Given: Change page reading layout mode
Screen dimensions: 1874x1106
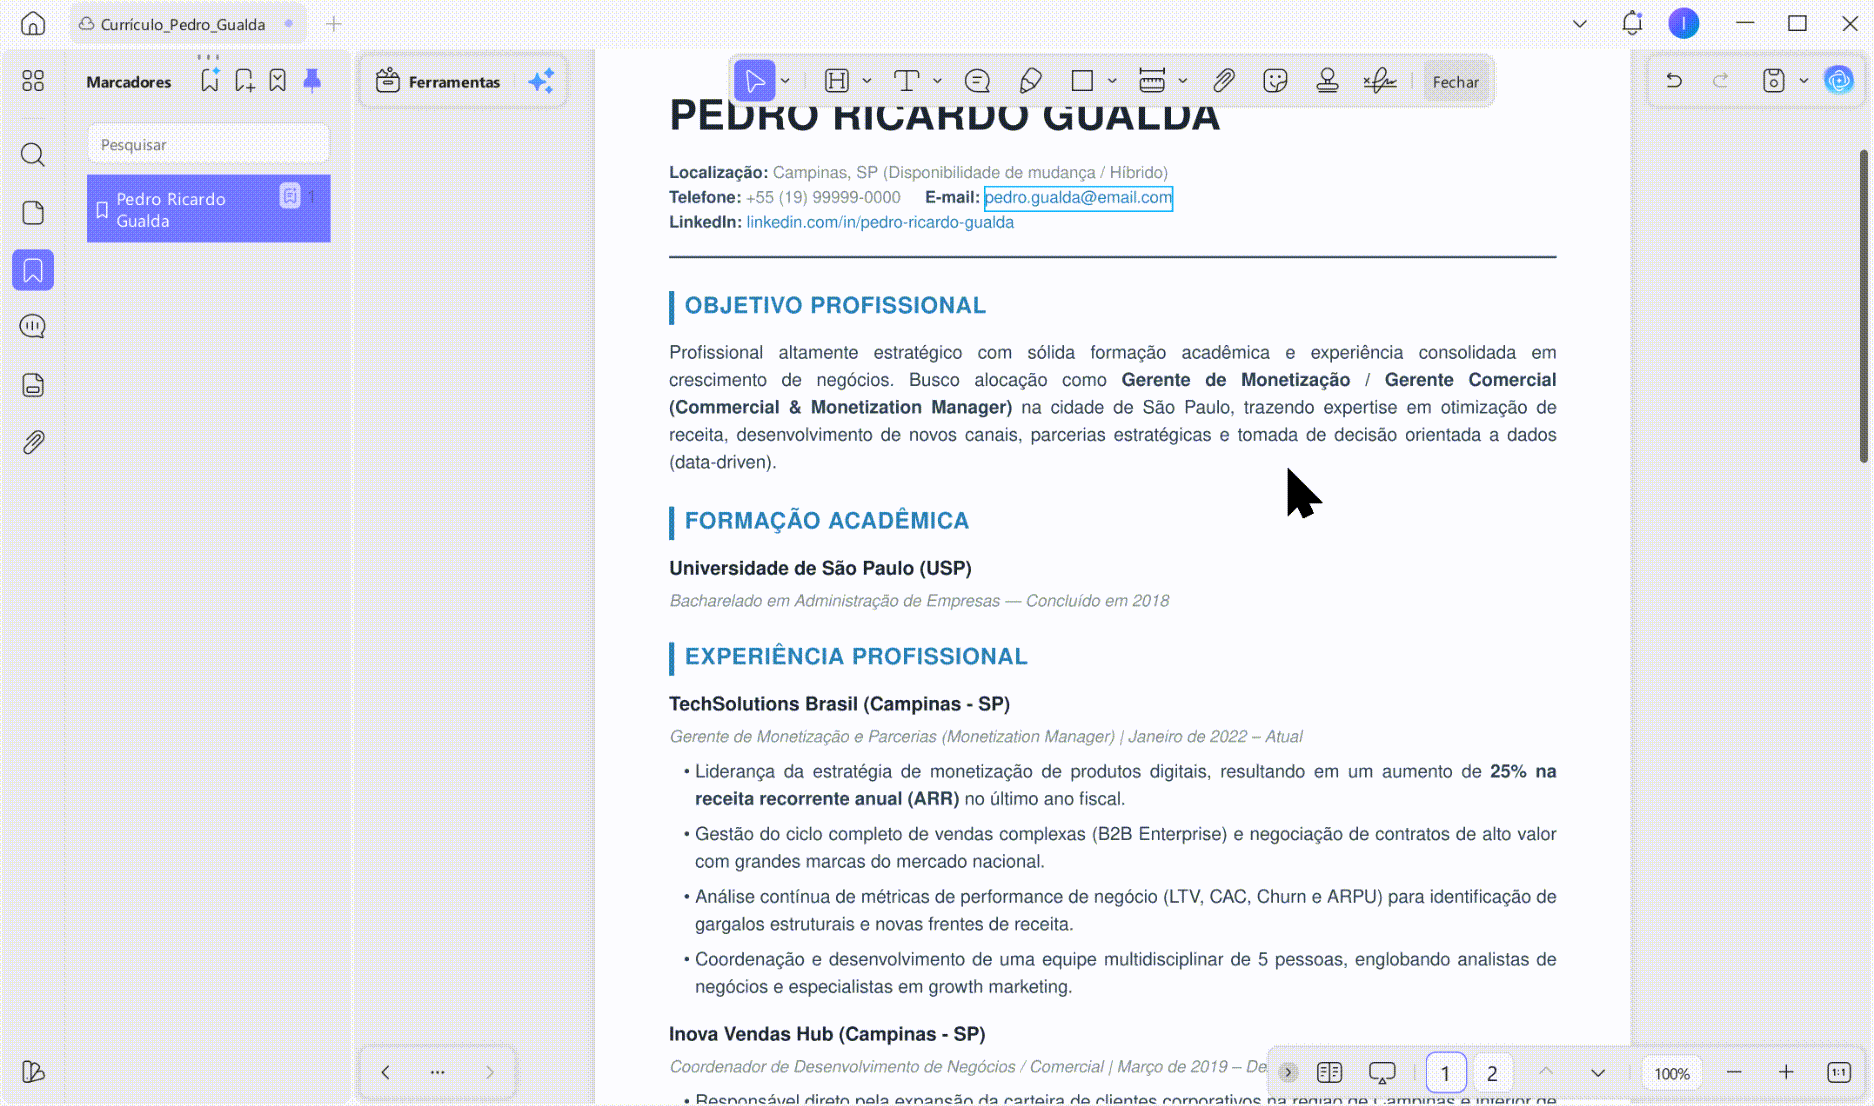Looking at the screenshot, I should tap(1330, 1073).
